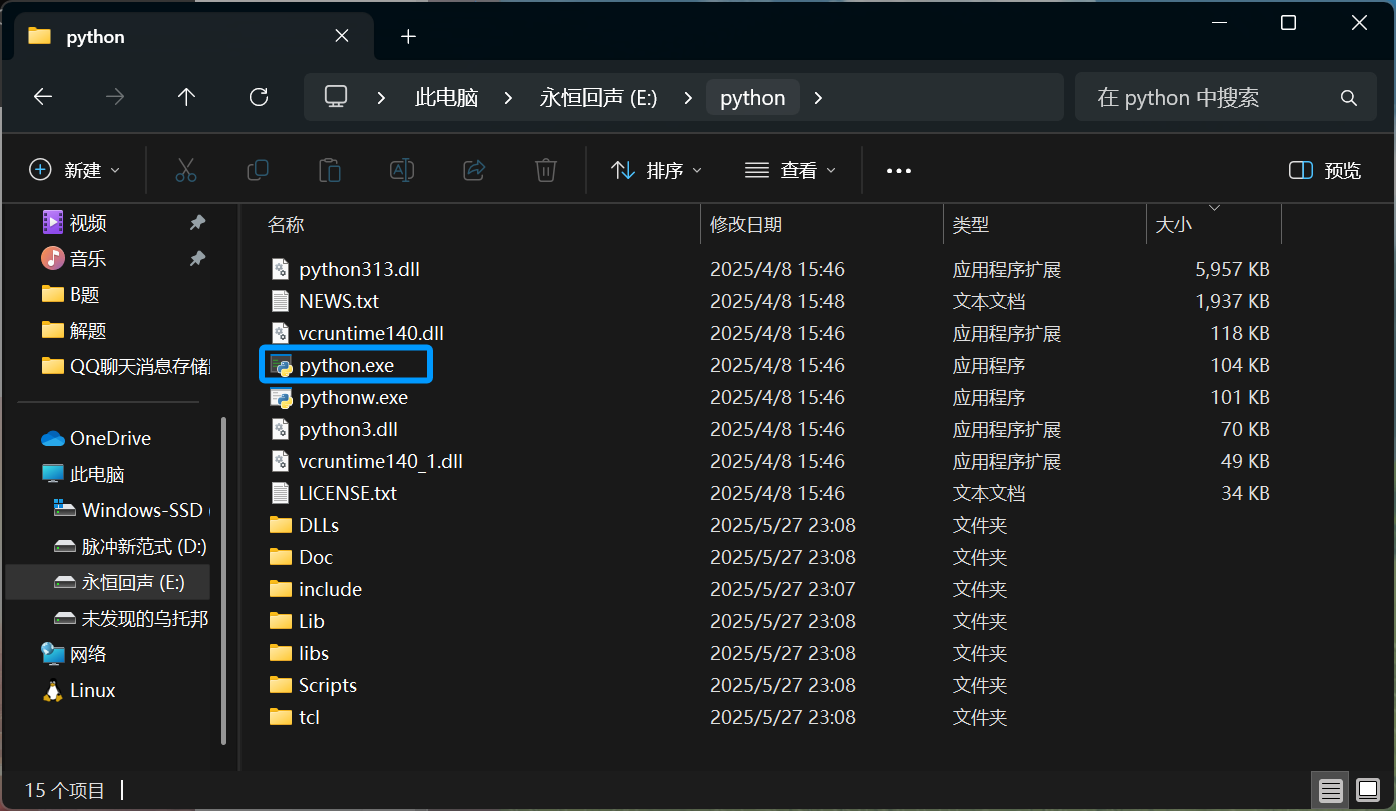Click 此电脑 breadcrumb in address bar
This screenshot has width=1396, height=811.
(446, 98)
